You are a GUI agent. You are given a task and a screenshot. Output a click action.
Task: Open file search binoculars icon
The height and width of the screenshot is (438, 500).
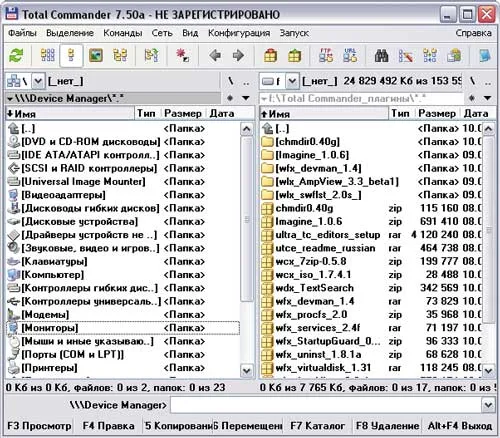[382, 55]
